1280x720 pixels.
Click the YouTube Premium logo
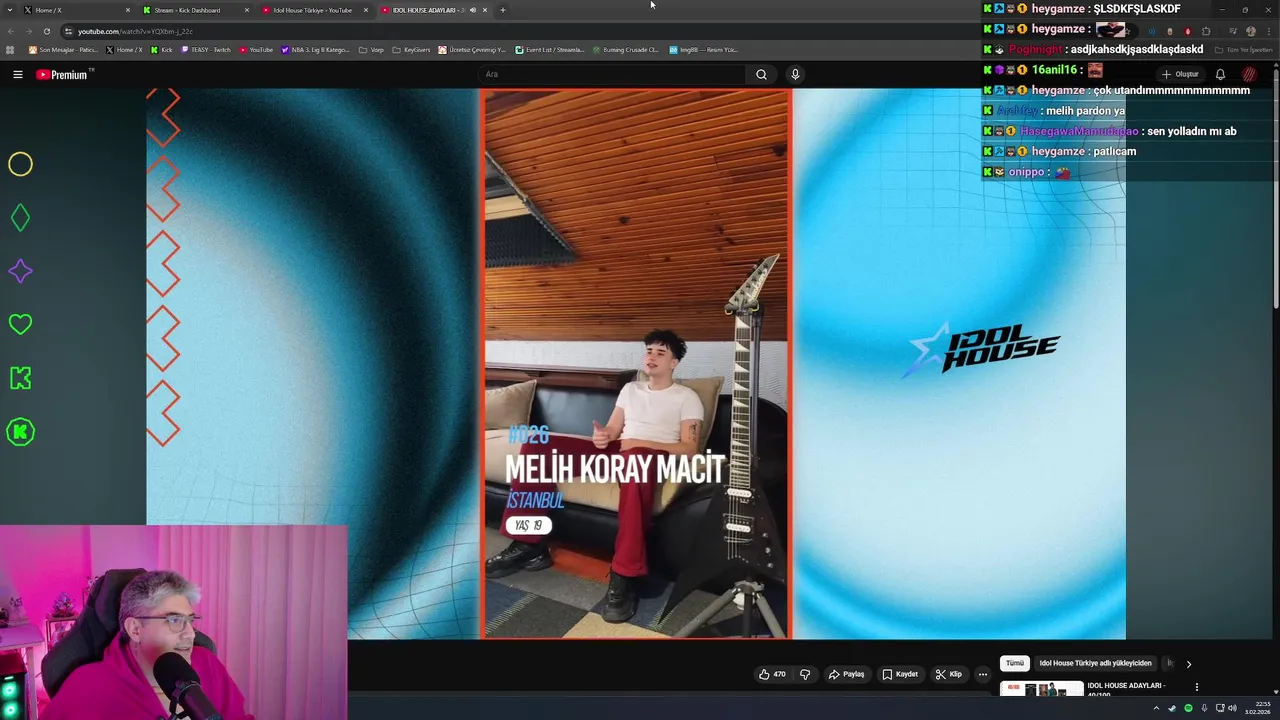(64, 74)
